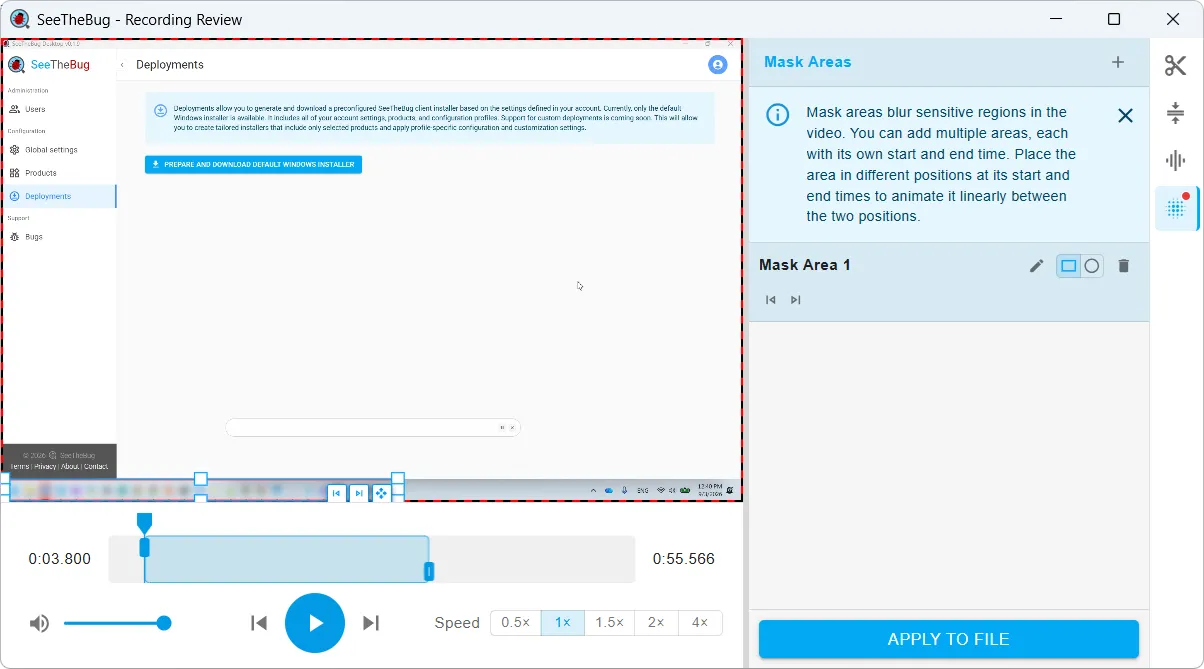1204x669 pixels.
Task: Select the Mask Area 1 title
Action: click(x=805, y=265)
